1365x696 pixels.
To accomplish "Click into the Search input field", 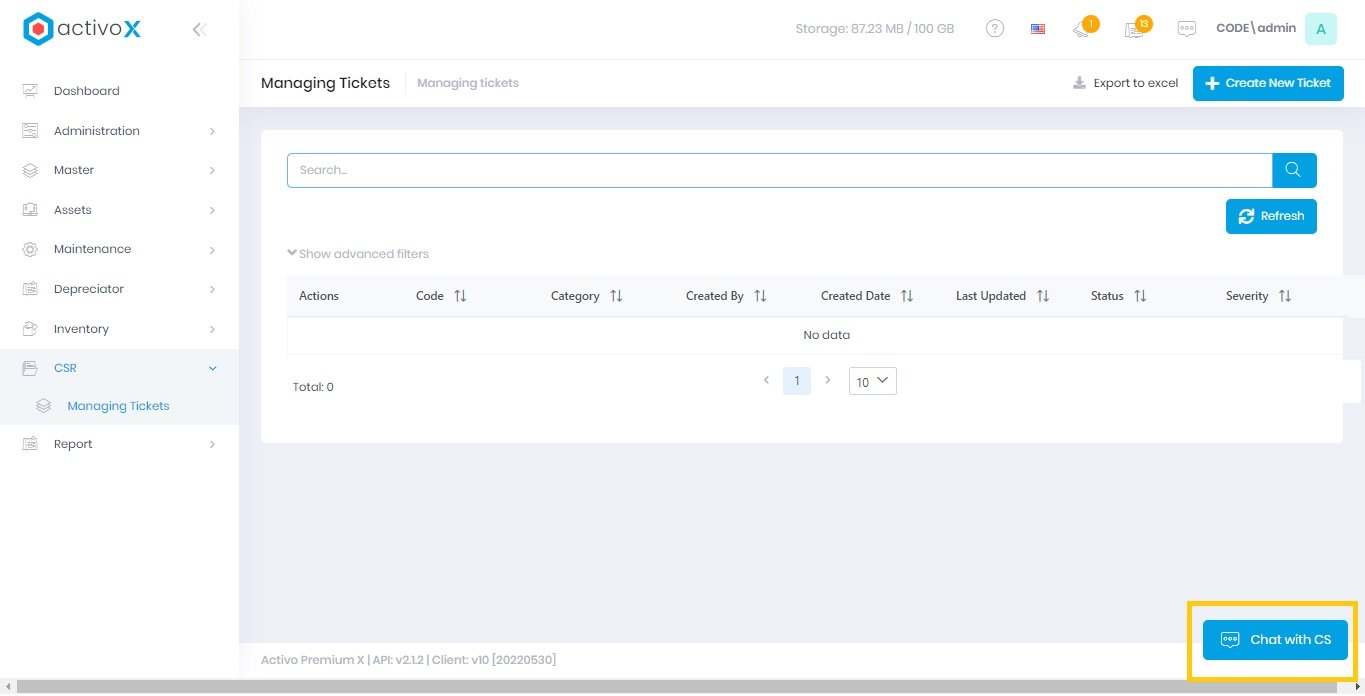I will (x=778, y=170).
